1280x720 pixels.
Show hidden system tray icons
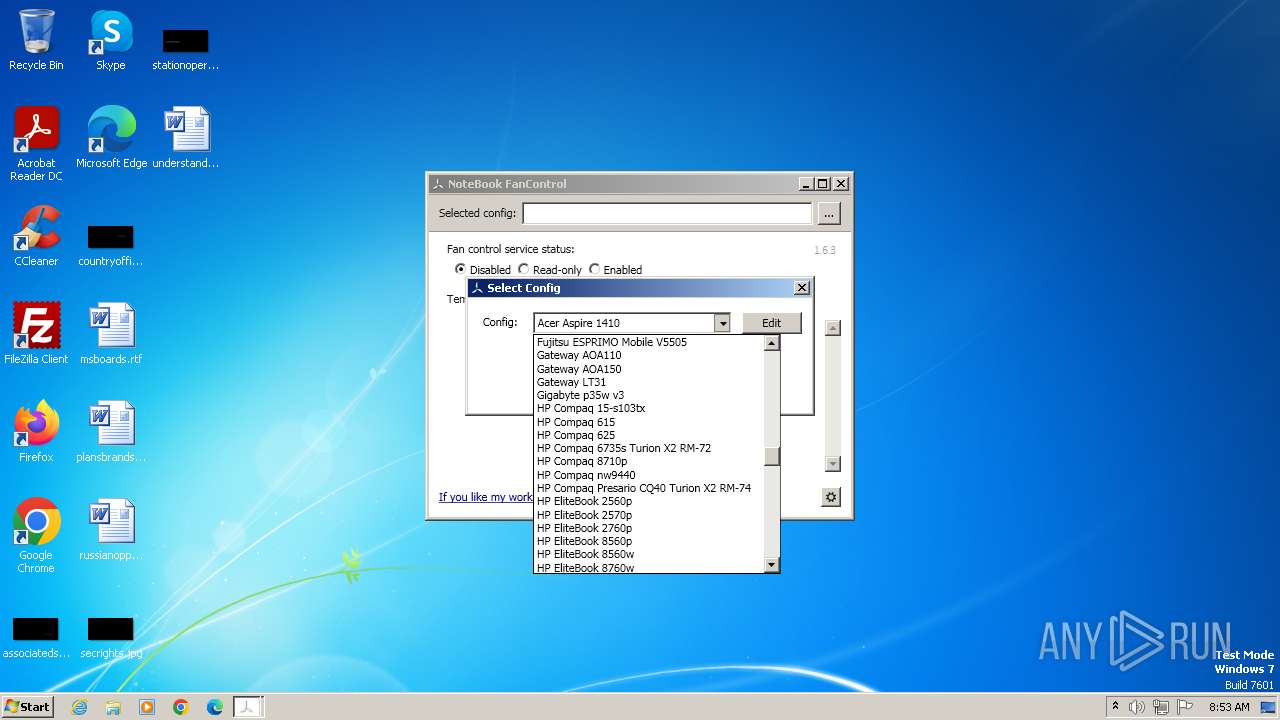pos(1116,707)
